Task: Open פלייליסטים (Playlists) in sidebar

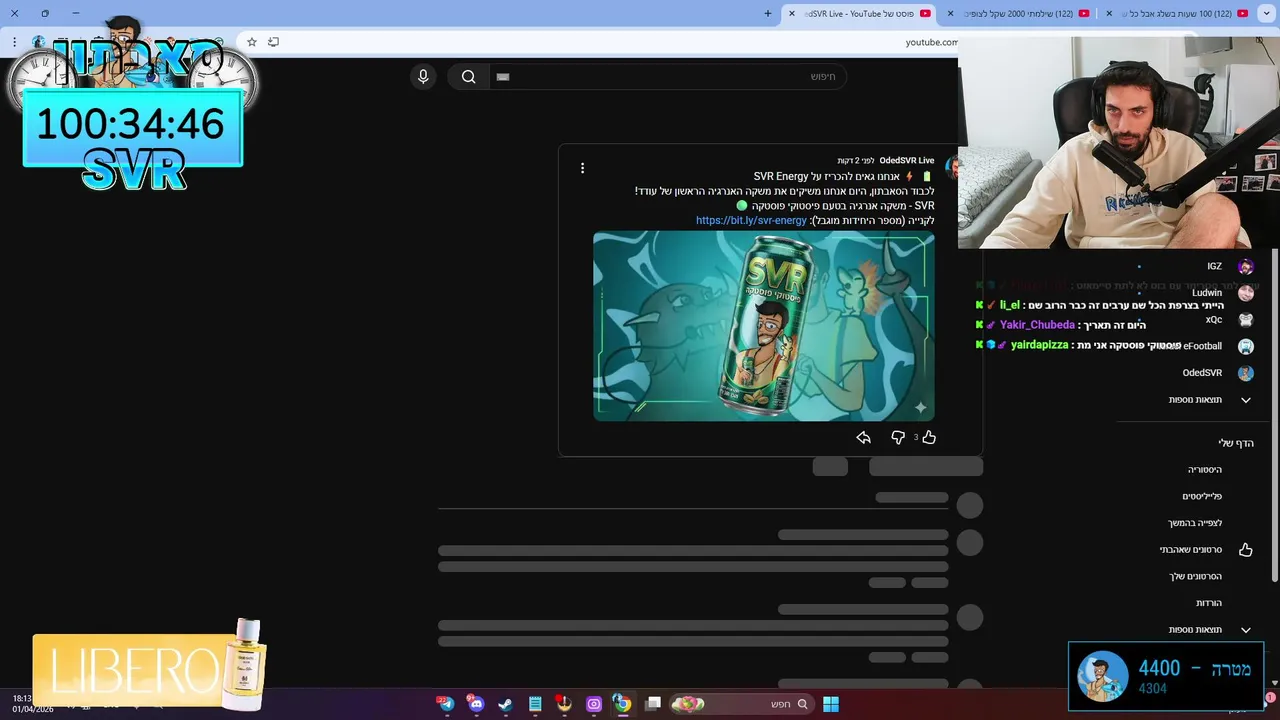Action: coord(1202,496)
